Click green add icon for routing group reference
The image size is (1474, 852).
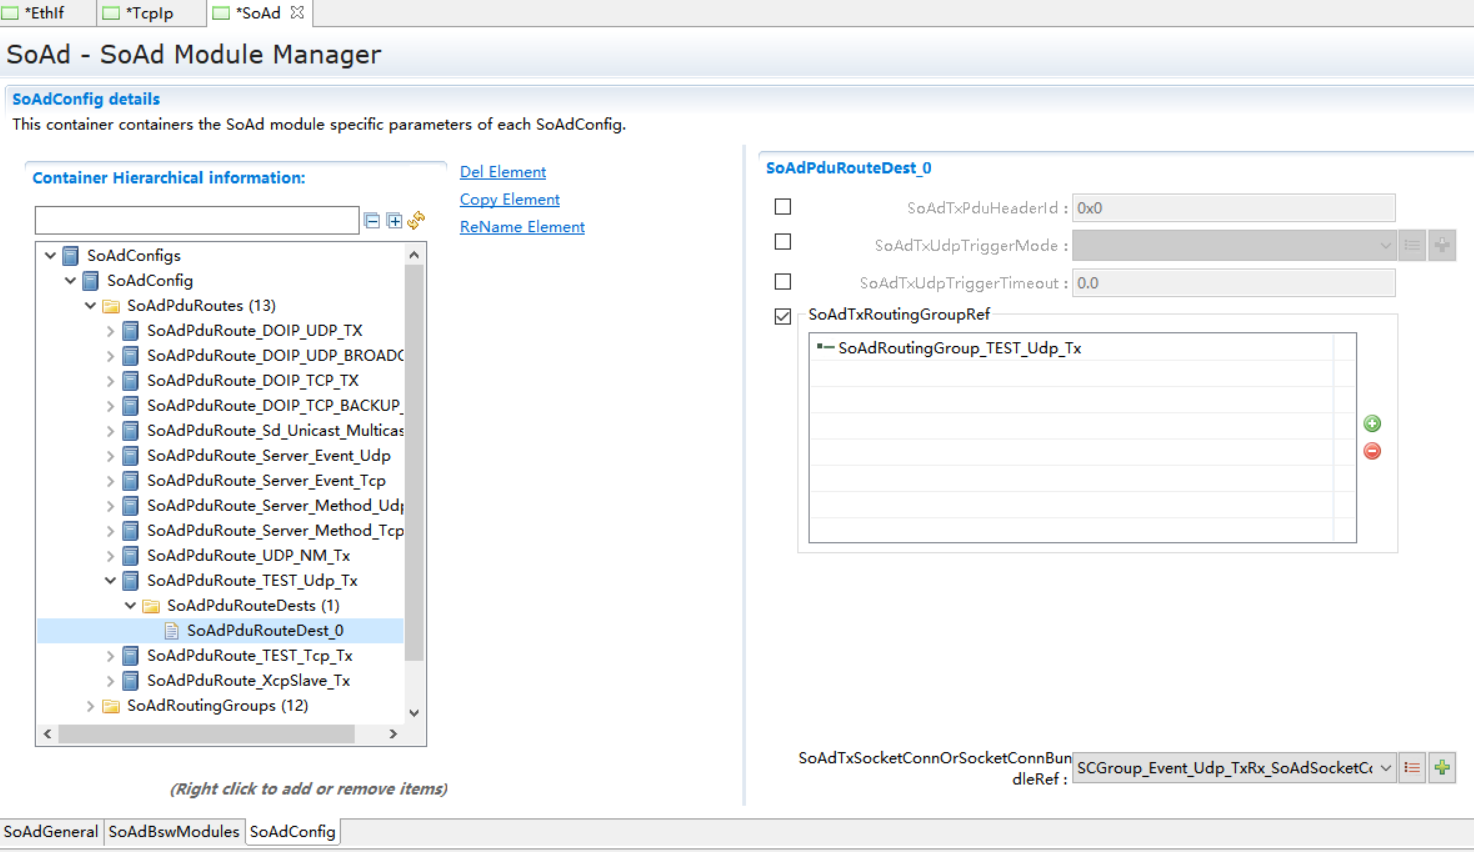(1372, 424)
